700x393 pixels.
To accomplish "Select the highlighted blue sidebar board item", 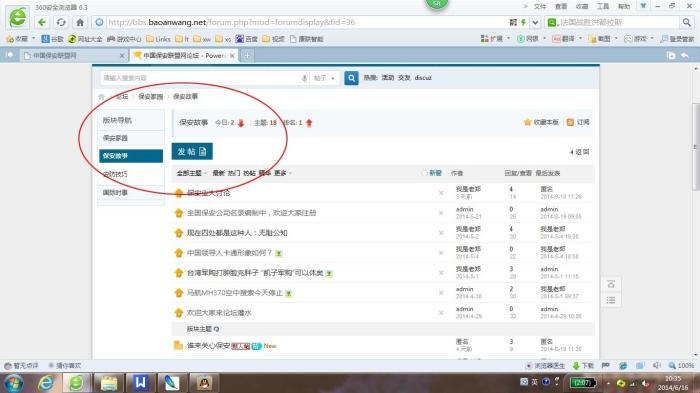I will pos(131,156).
